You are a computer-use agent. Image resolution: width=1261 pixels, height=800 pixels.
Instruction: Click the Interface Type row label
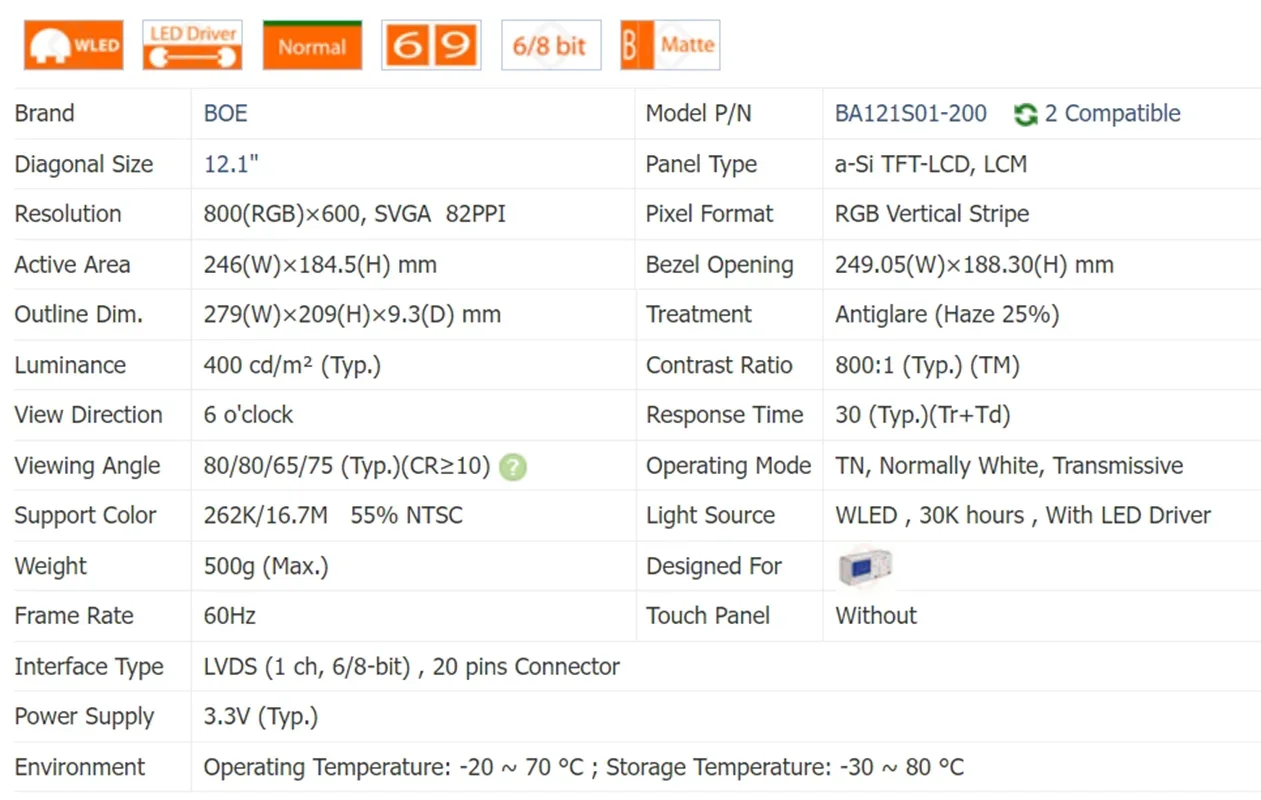click(x=89, y=667)
